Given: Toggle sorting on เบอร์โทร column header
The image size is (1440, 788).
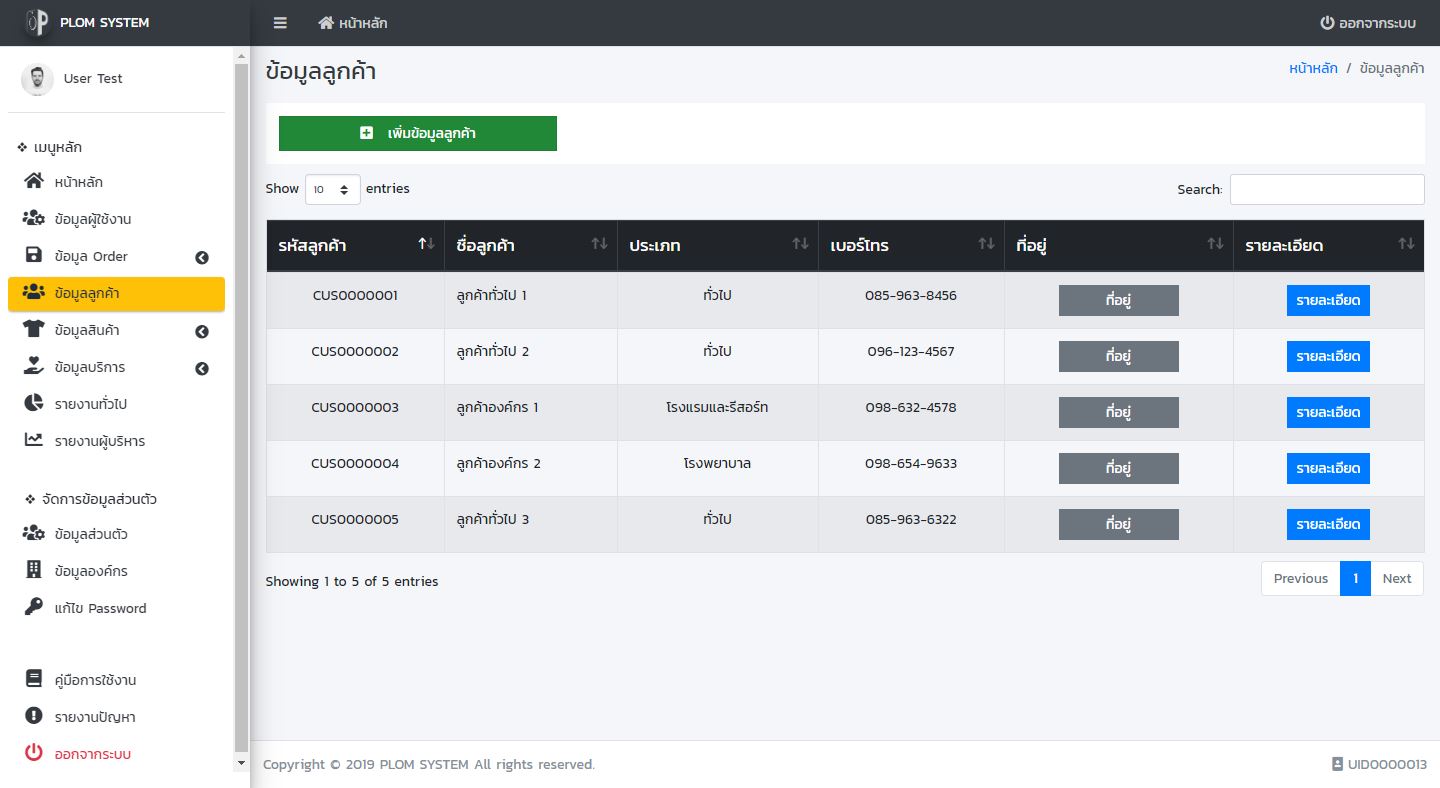Looking at the screenshot, I should click(x=986, y=244).
